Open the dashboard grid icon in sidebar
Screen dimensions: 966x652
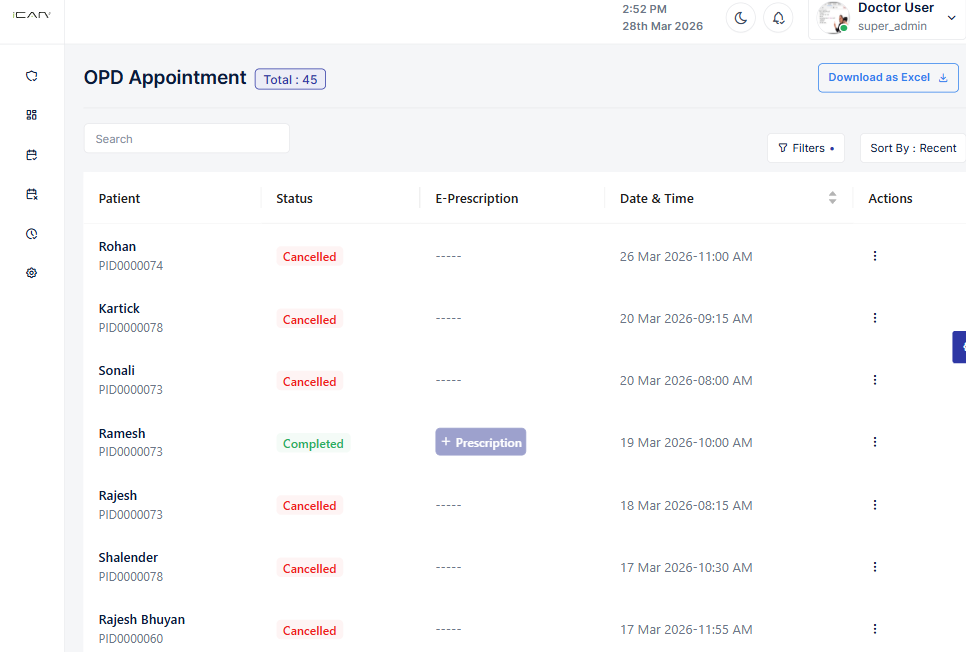(31, 115)
